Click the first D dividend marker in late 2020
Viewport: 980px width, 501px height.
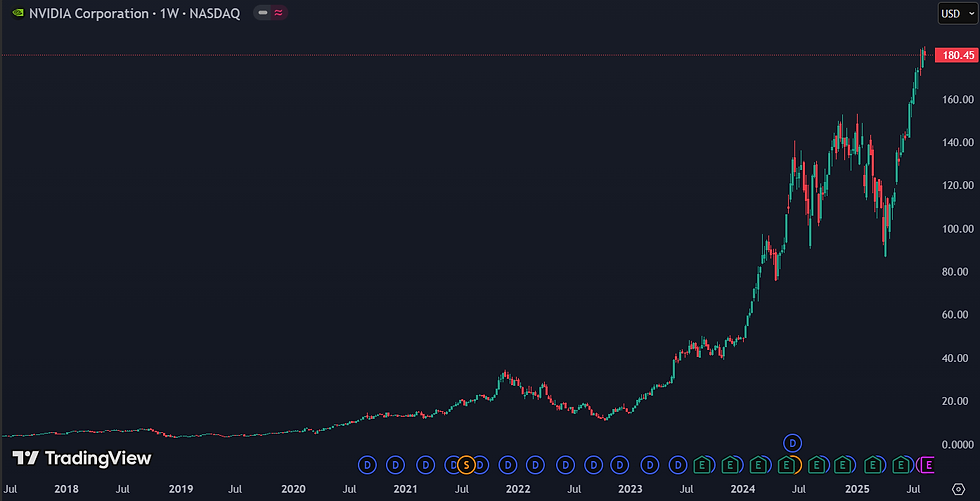368,465
